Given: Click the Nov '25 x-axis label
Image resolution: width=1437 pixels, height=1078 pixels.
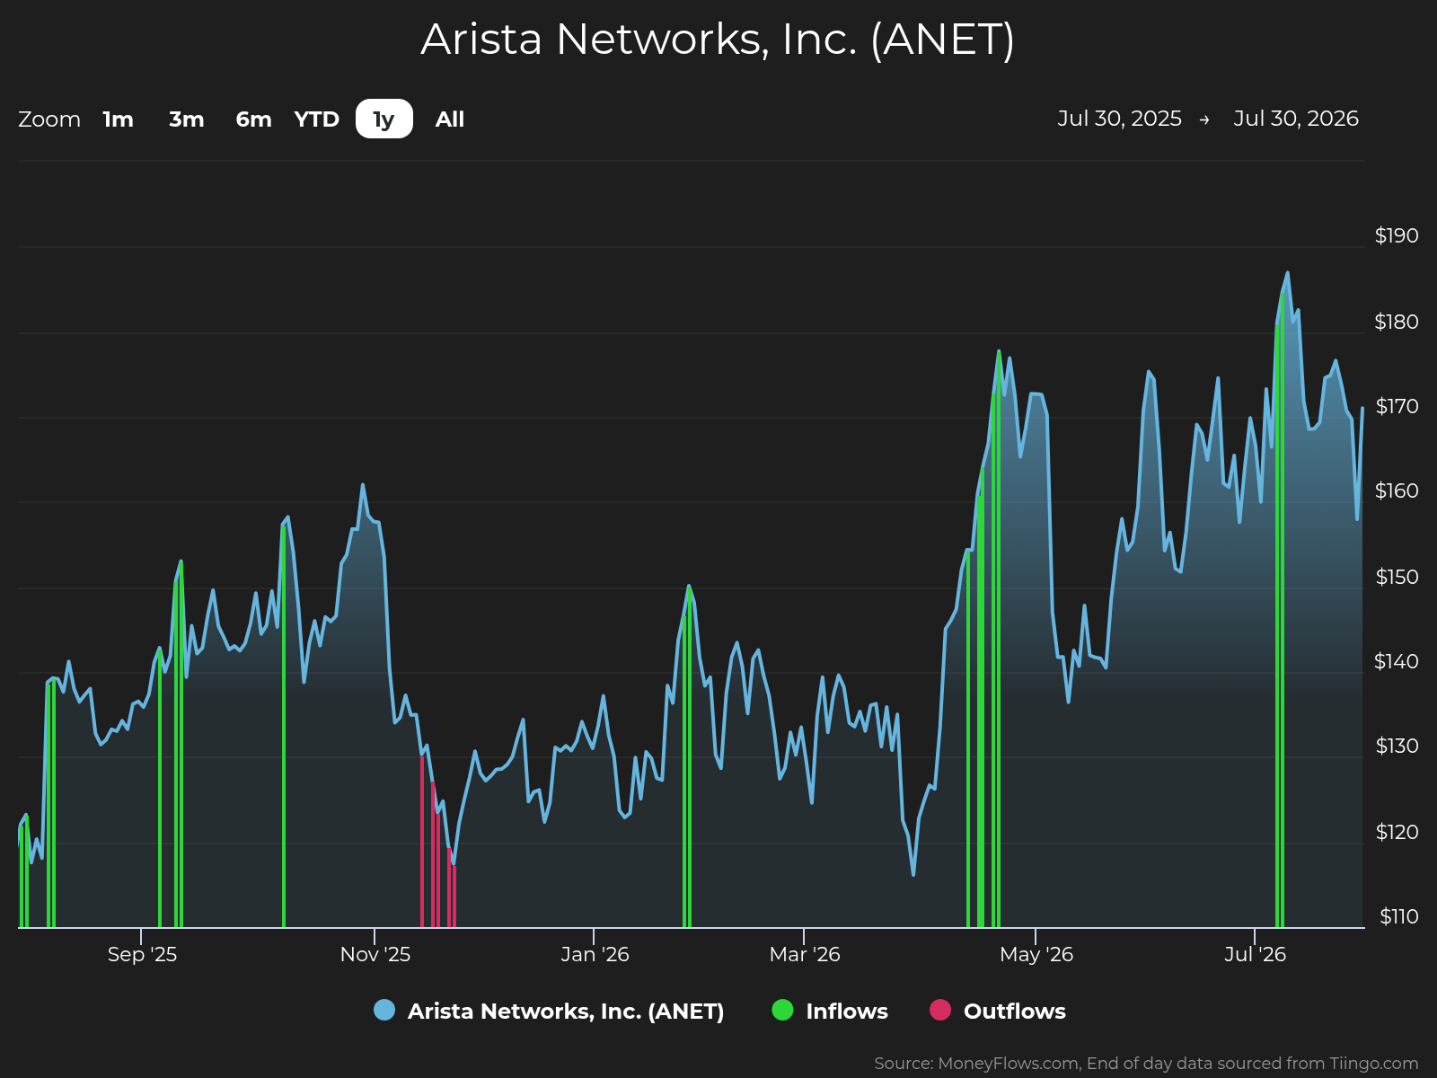Looking at the screenshot, I should pyautogui.click(x=375, y=954).
